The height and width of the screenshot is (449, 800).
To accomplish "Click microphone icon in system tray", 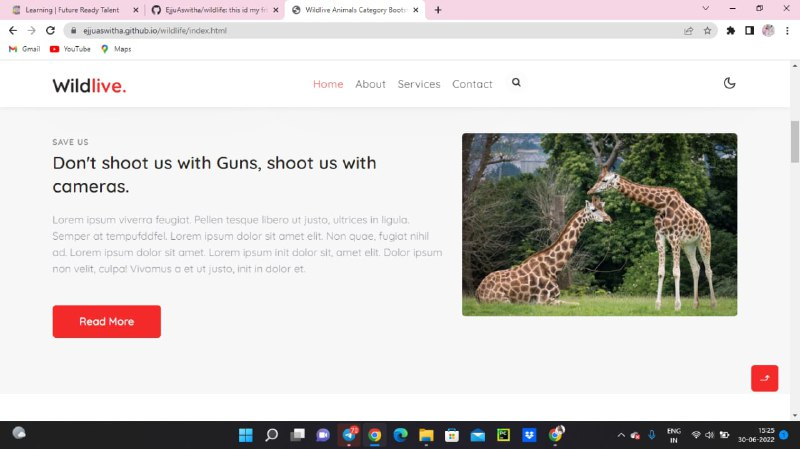I will pyautogui.click(x=652, y=435).
